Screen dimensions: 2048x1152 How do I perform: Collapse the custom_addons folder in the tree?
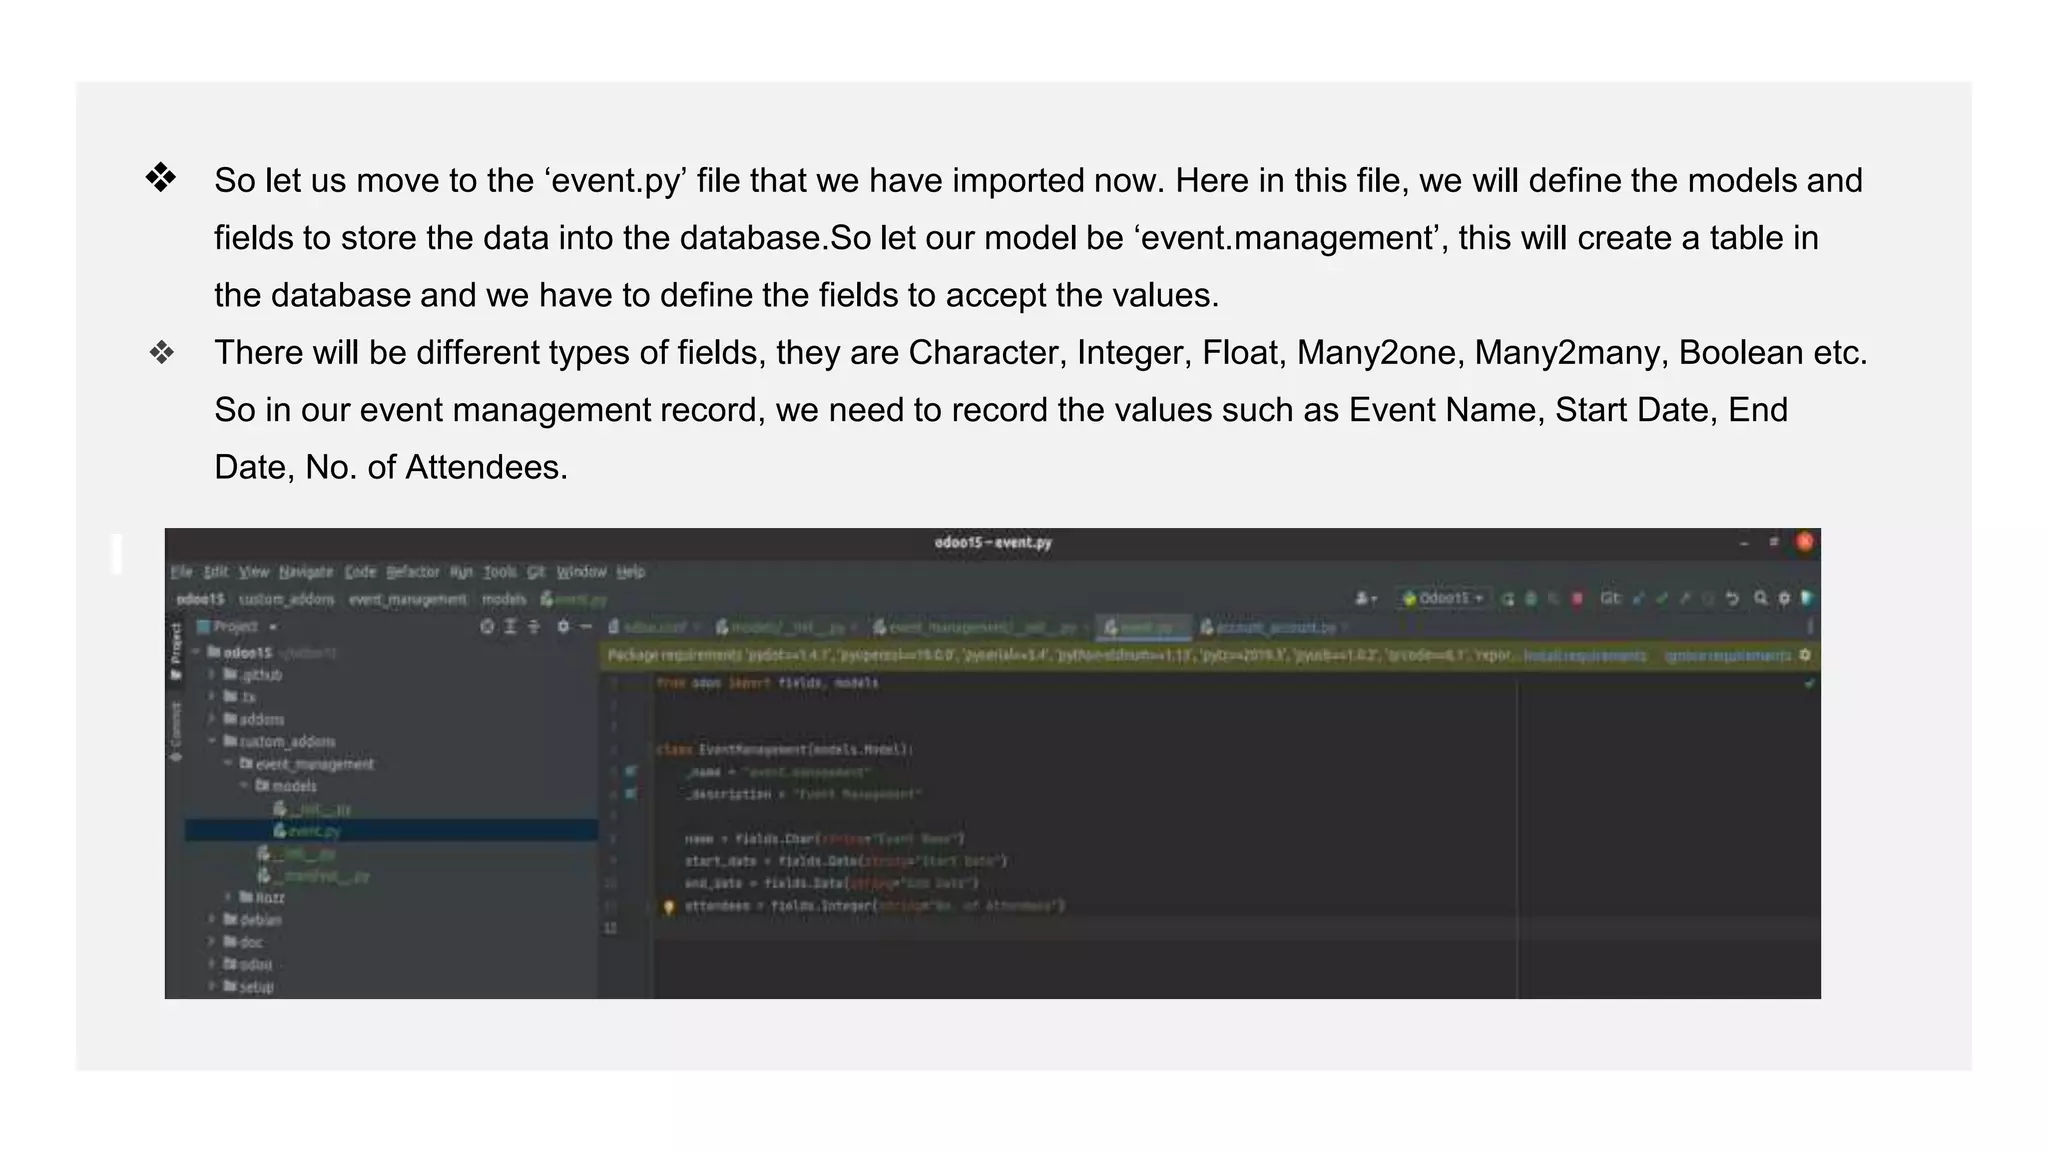pyautogui.click(x=212, y=741)
